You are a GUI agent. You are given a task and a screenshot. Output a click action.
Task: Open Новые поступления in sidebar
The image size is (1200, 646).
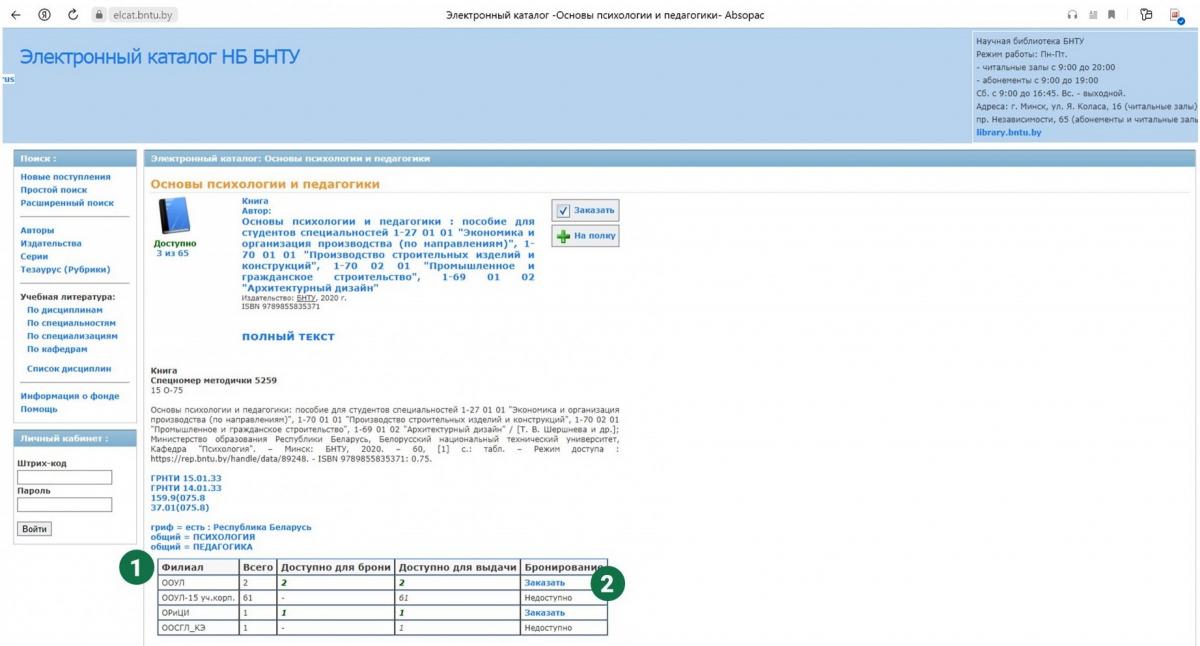point(66,177)
